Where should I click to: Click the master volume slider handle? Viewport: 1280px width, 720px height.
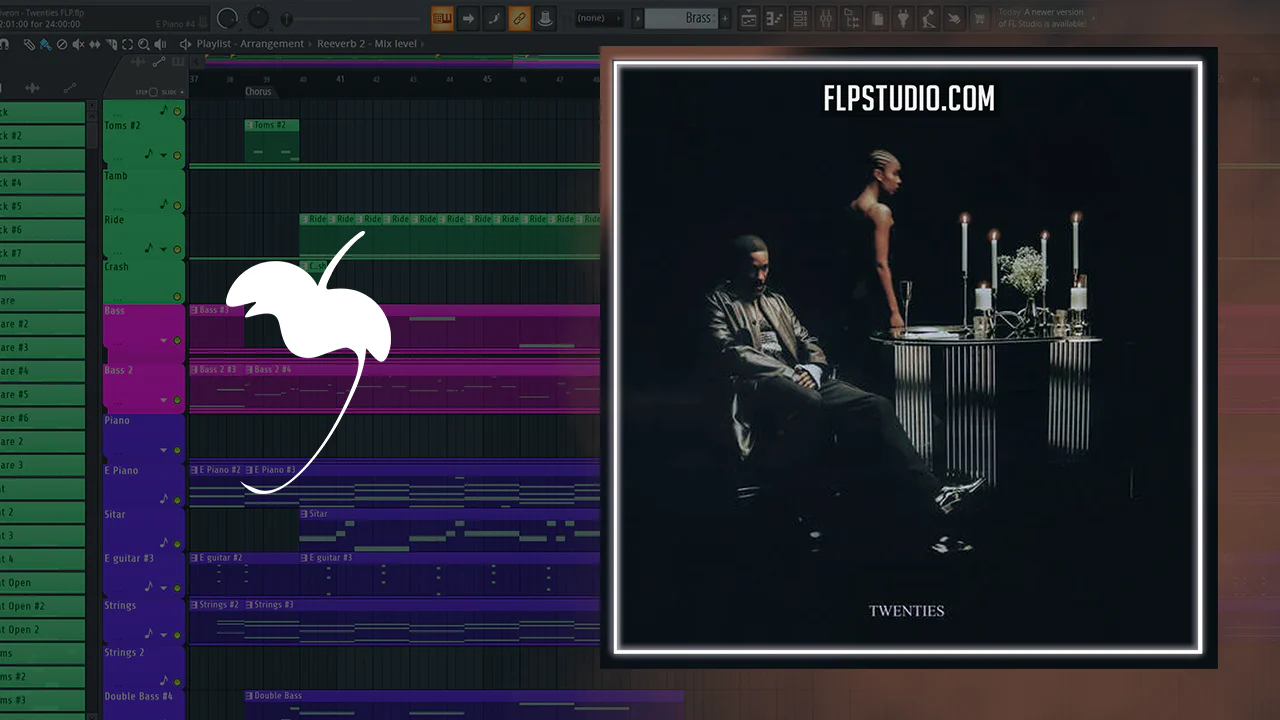point(287,19)
